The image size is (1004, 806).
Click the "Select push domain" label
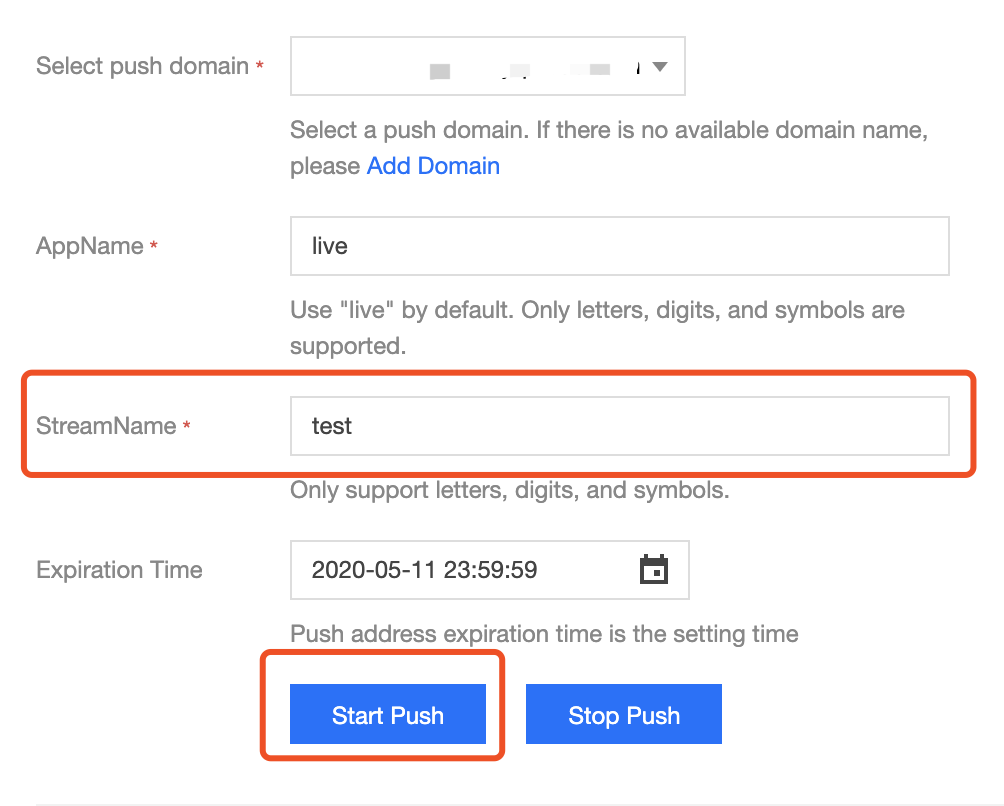(142, 67)
